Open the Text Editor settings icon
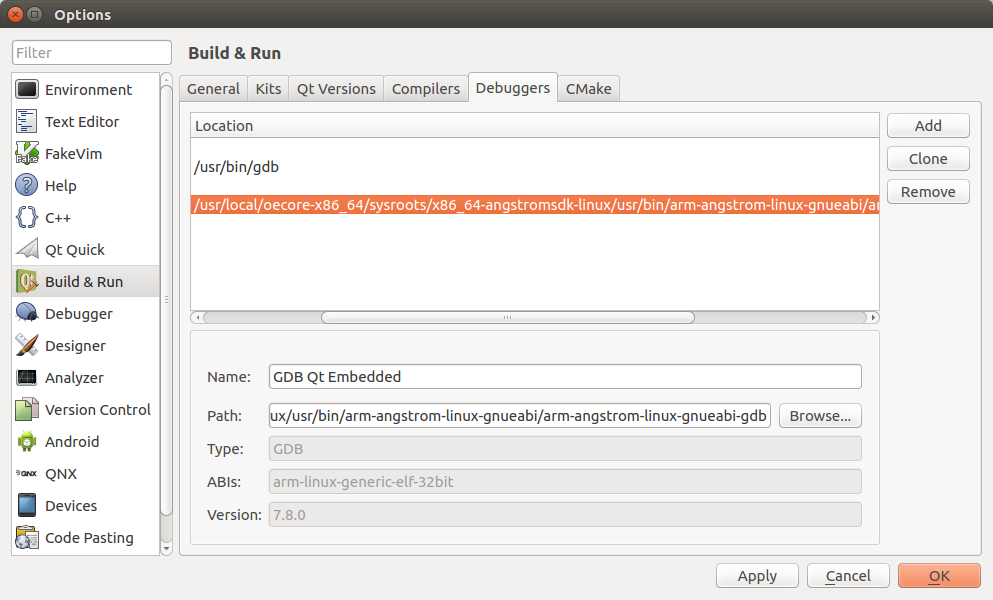The image size is (993, 600). (27, 122)
